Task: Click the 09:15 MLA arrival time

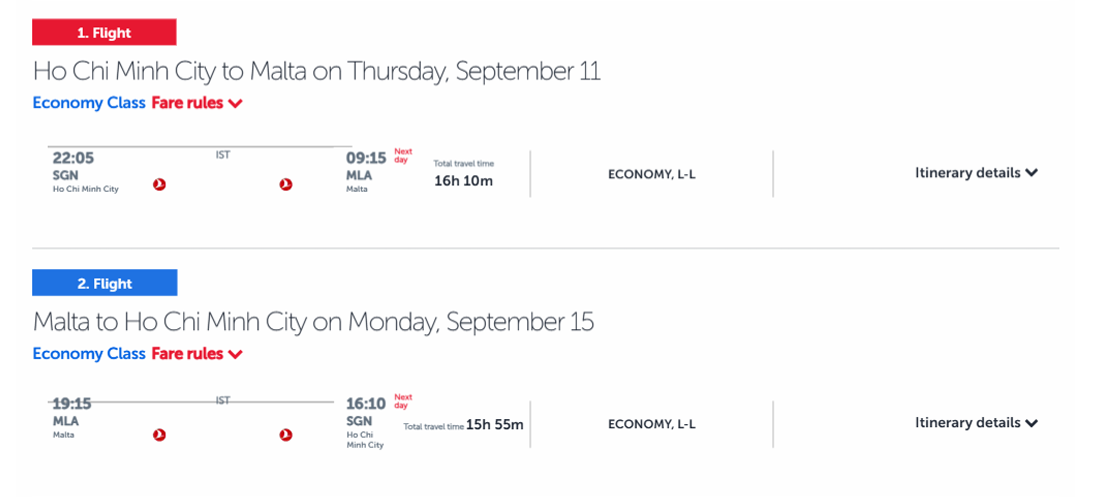Action: (366, 158)
